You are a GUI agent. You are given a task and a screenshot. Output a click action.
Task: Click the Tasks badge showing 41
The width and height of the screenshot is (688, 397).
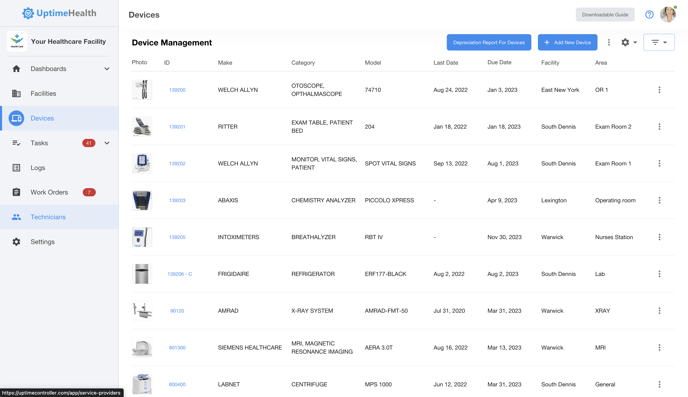pos(89,143)
